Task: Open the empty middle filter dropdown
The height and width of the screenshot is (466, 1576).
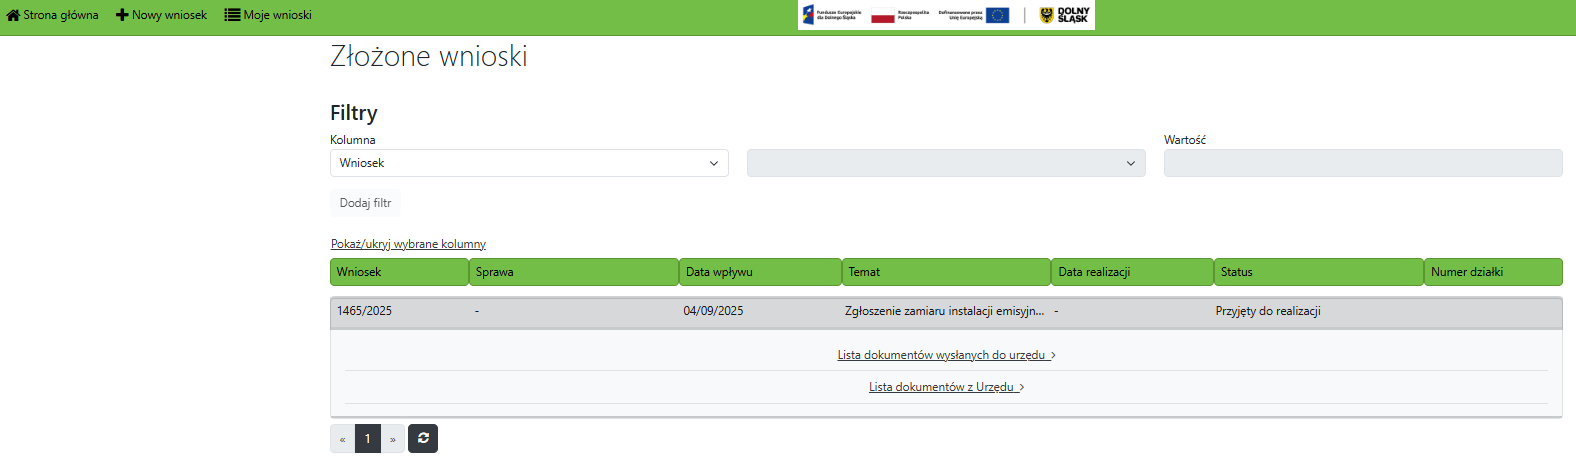Action: click(947, 163)
